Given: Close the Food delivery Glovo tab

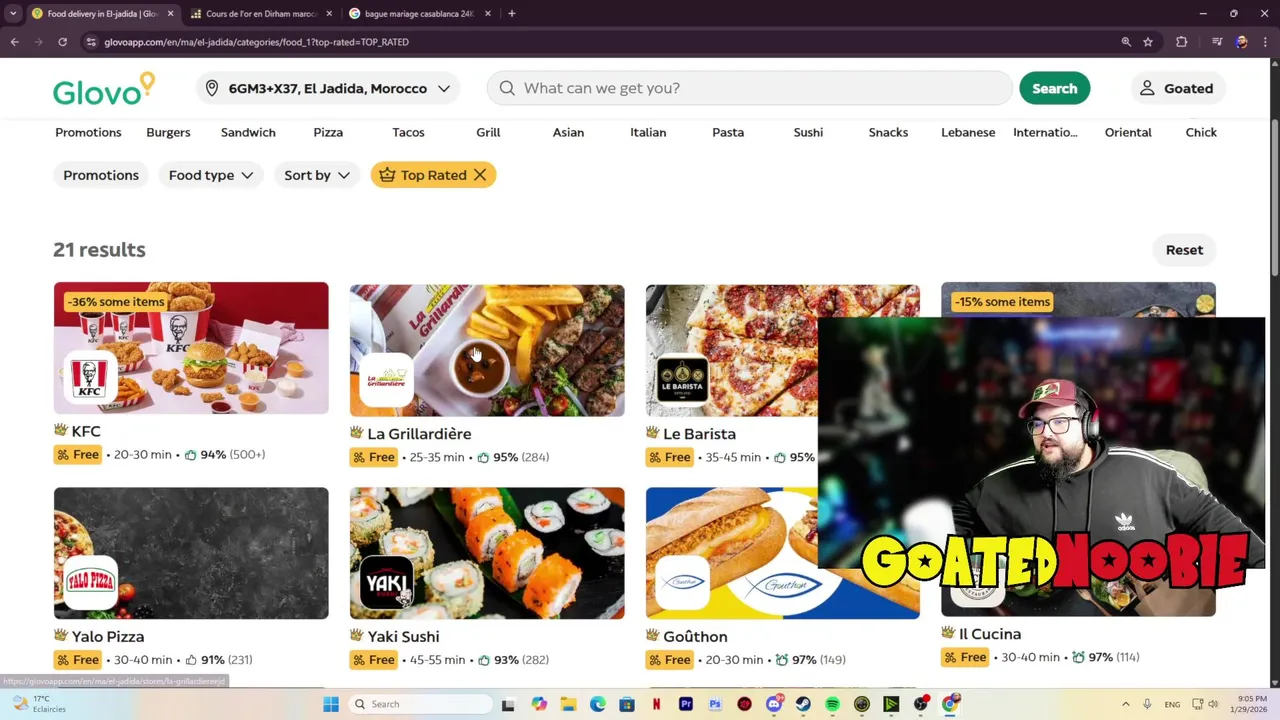Looking at the screenshot, I should (x=170, y=14).
